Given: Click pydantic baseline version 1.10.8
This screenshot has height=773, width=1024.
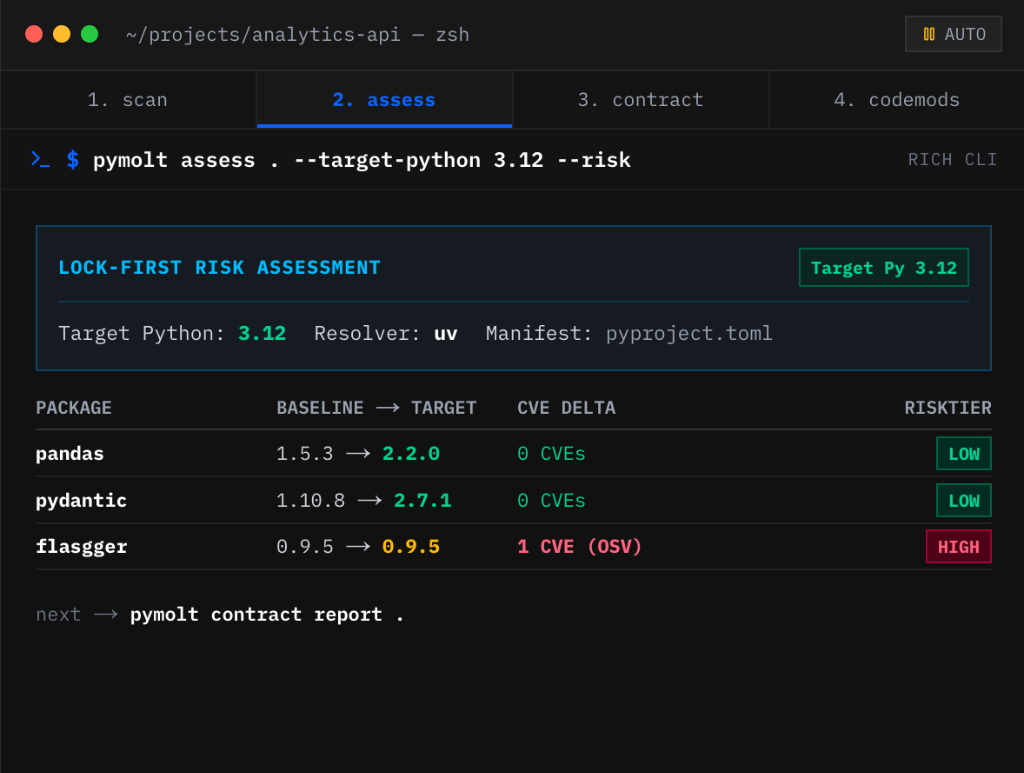Looking at the screenshot, I should [x=311, y=501].
